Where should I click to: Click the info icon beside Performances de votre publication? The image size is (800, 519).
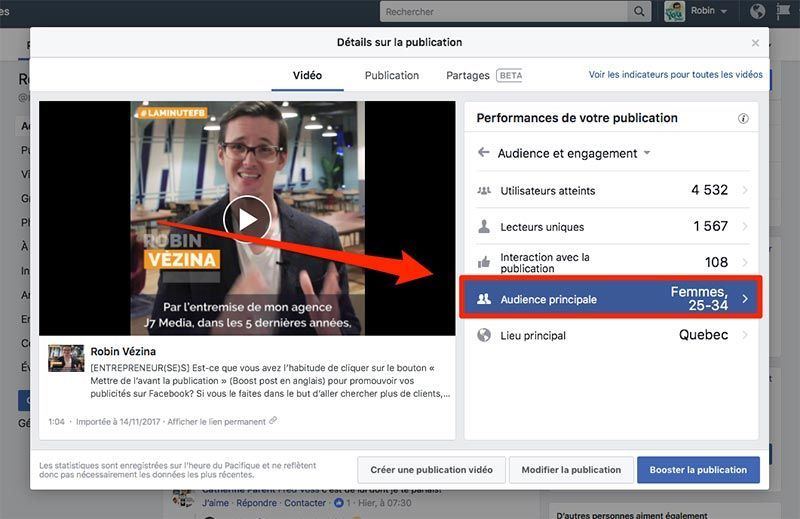coord(743,118)
